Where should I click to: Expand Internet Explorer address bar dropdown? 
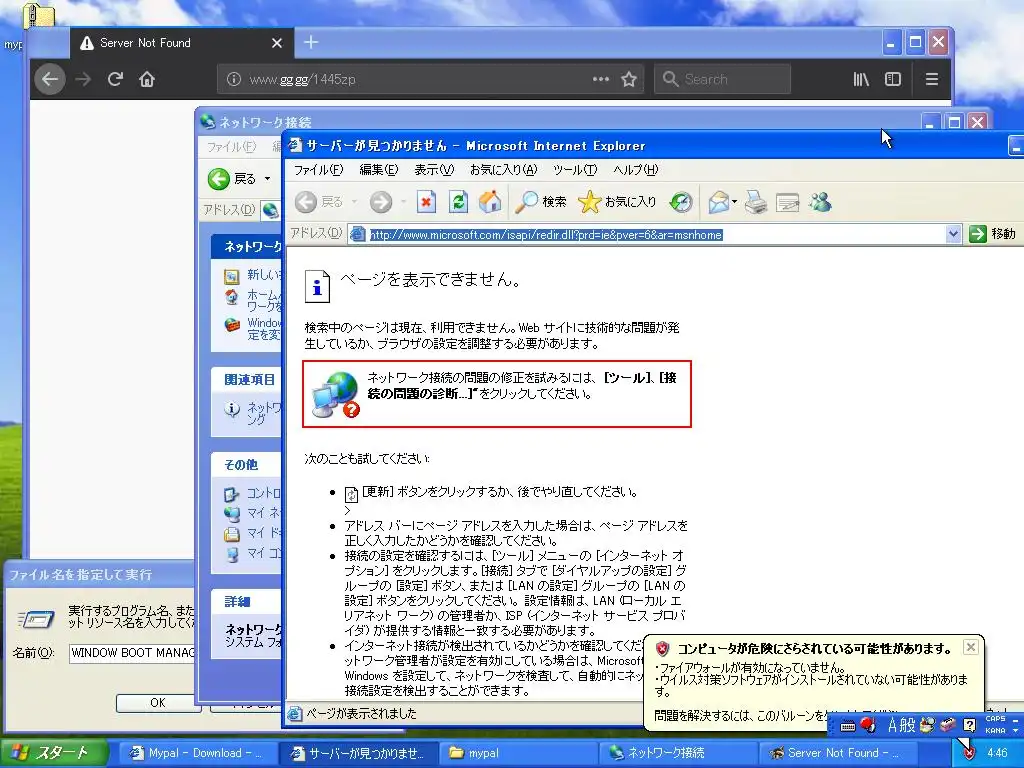point(953,234)
